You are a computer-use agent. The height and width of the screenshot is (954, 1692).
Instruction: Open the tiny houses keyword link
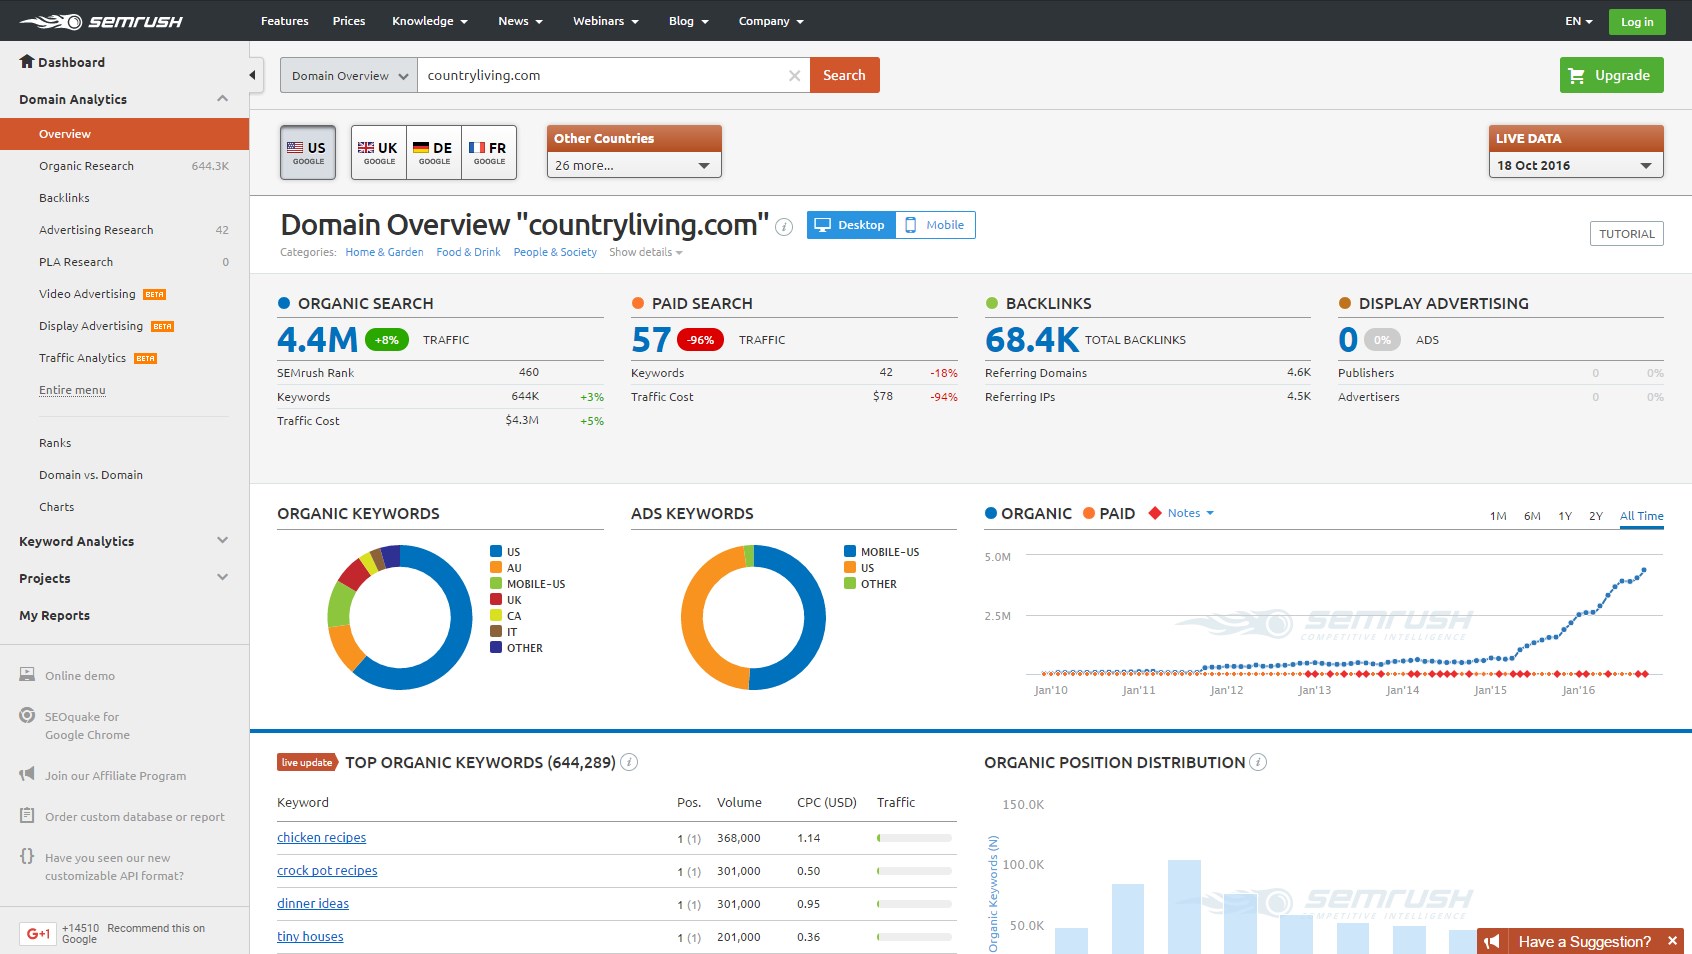(x=310, y=937)
